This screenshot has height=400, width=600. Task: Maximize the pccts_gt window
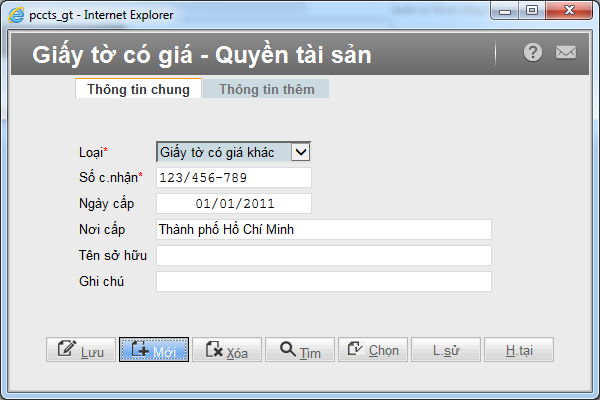[x=532, y=11]
